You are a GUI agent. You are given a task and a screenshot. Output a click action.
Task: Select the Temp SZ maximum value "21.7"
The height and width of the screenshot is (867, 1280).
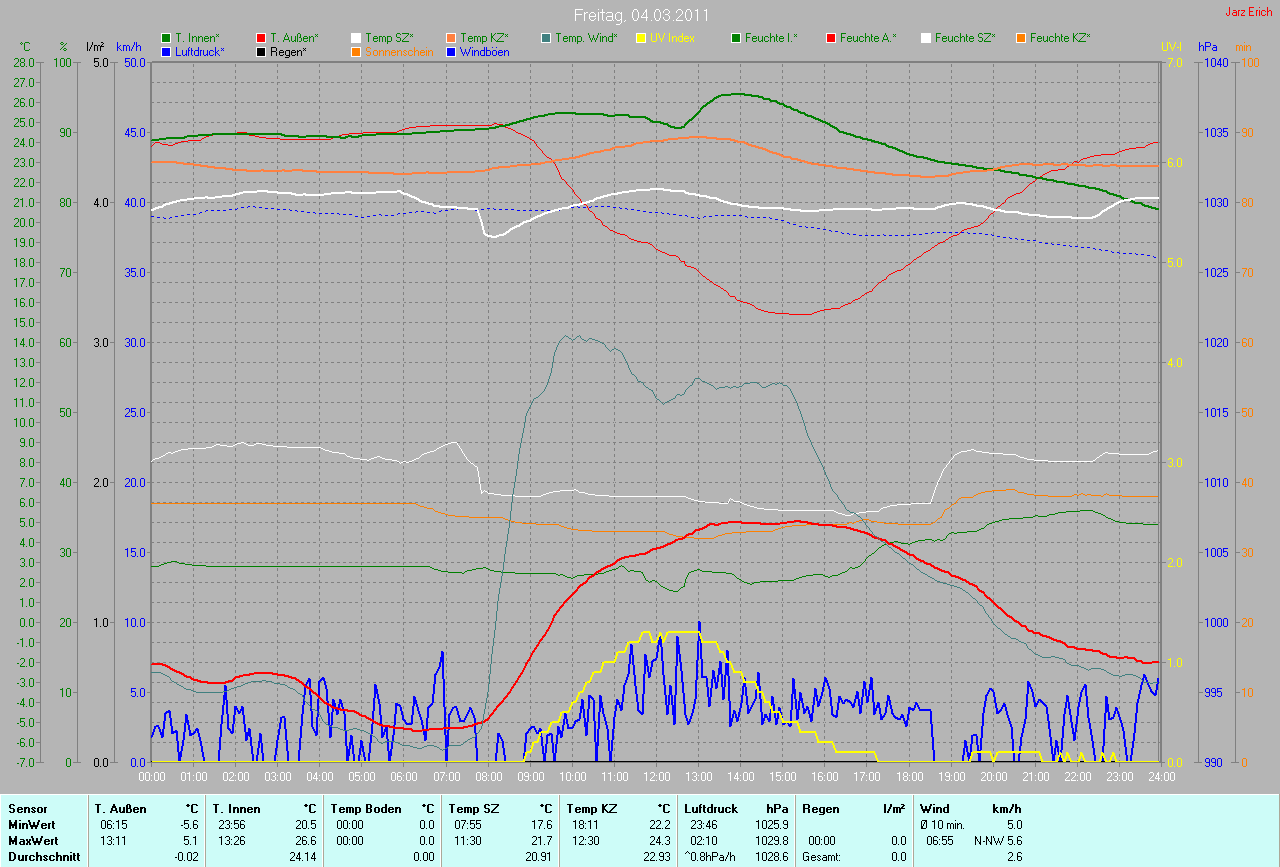click(x=541, y=841)
